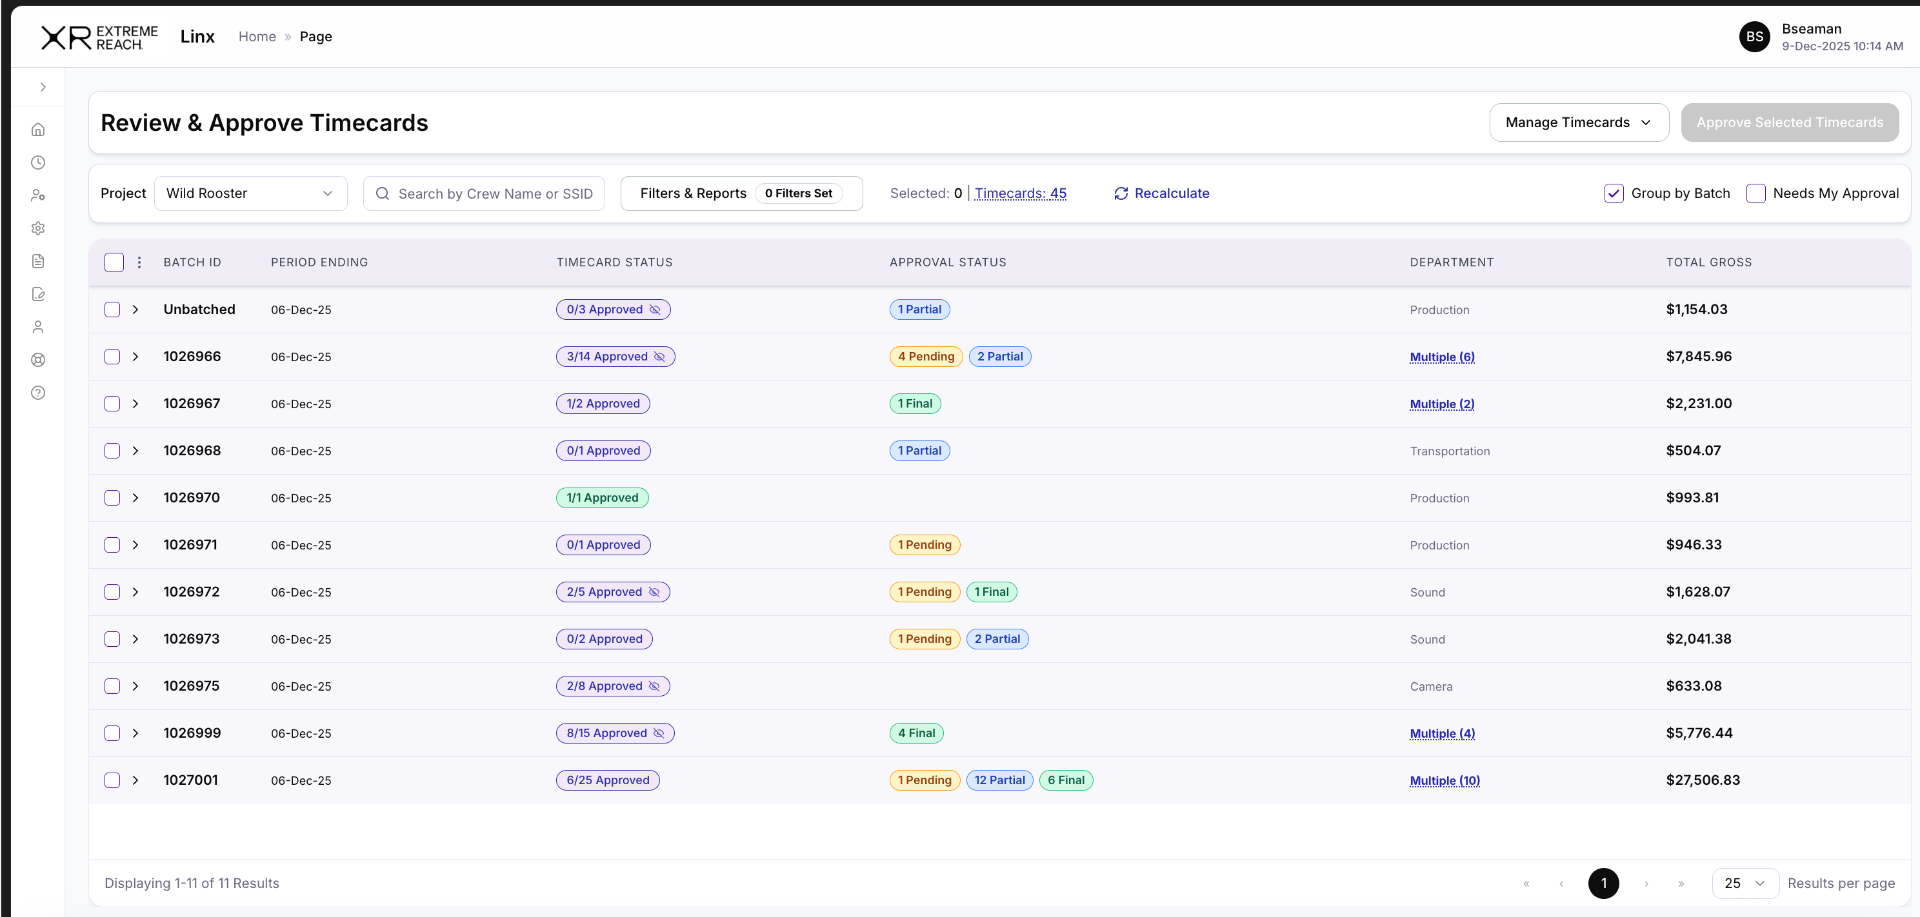The image size is (1920, 917).
Task: Select batch 1026966 checkbox
Action: [112, 357]
